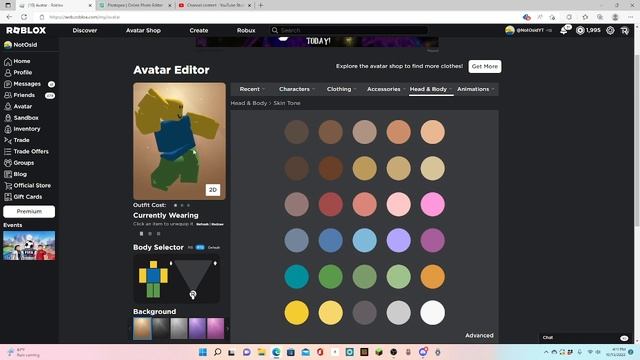
Task: Pick the teal skin tone swatch
Action: tap(296, 276)
